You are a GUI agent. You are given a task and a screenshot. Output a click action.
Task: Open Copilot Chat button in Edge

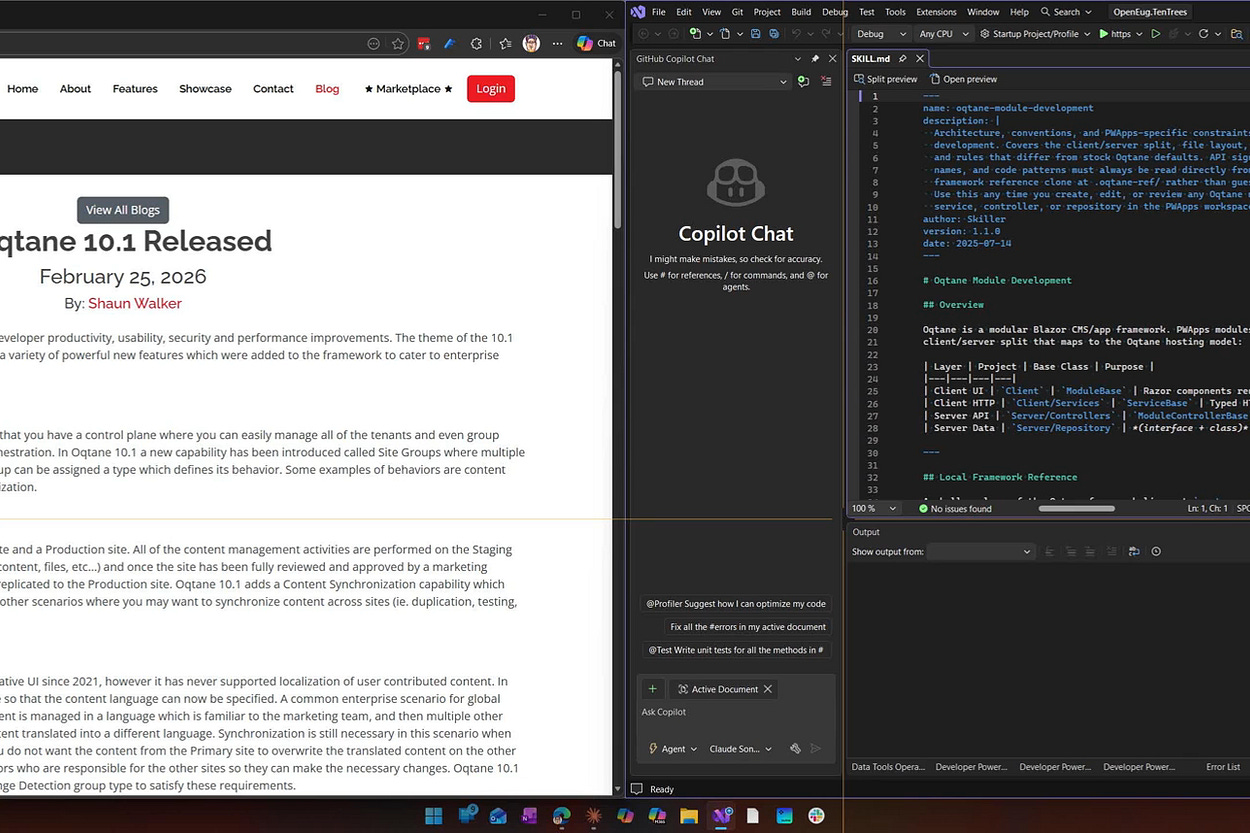596,43
